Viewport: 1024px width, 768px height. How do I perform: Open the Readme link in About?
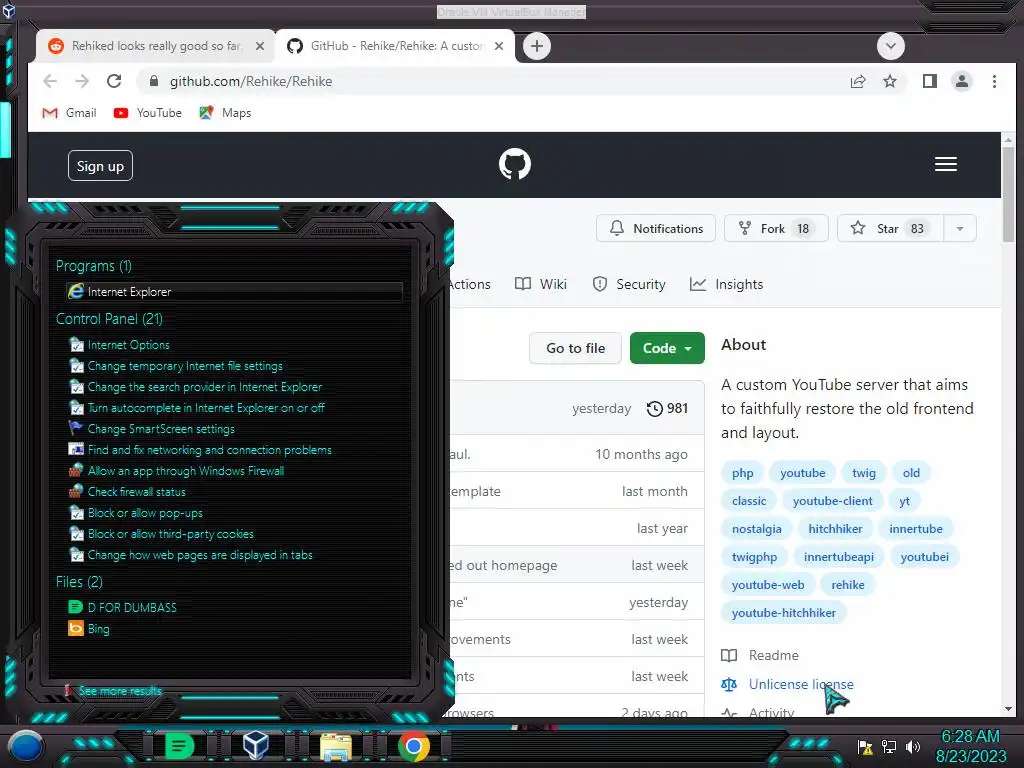pos(760,655)
